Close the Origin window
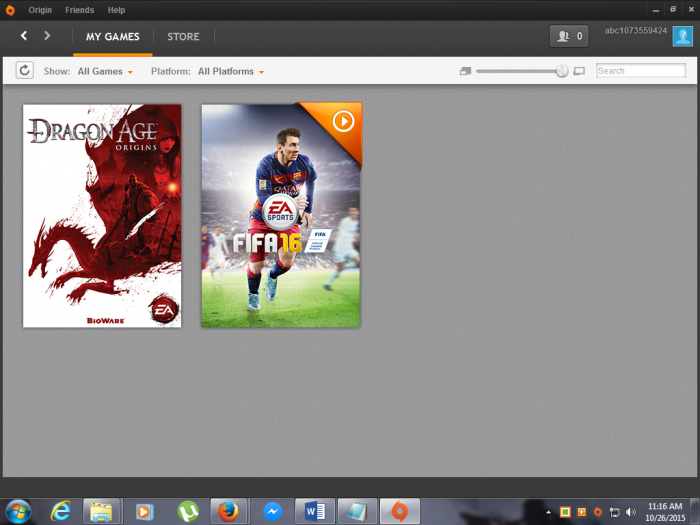Image resolution: width=700 pixels, height=525 pixels. tap(691, 9)
